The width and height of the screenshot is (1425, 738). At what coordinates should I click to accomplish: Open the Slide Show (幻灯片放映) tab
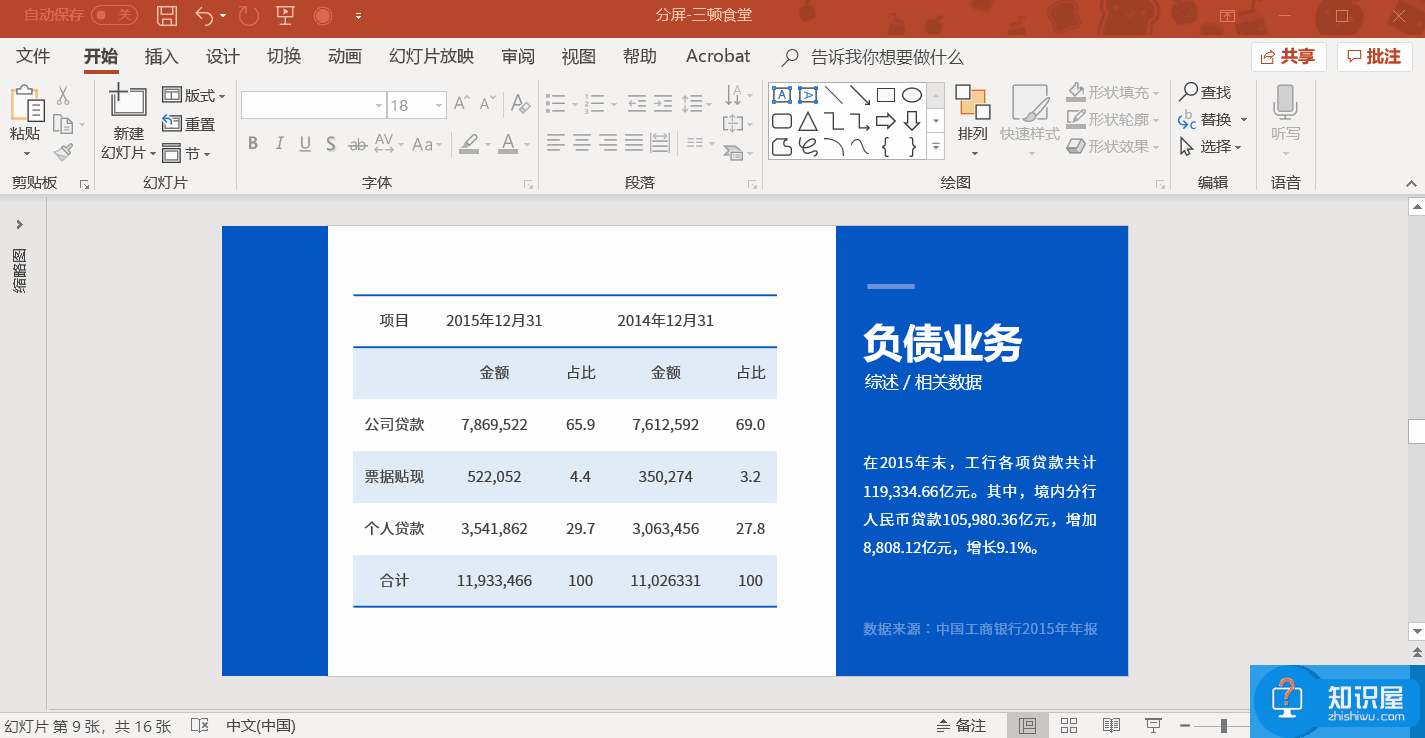point(431,56)
